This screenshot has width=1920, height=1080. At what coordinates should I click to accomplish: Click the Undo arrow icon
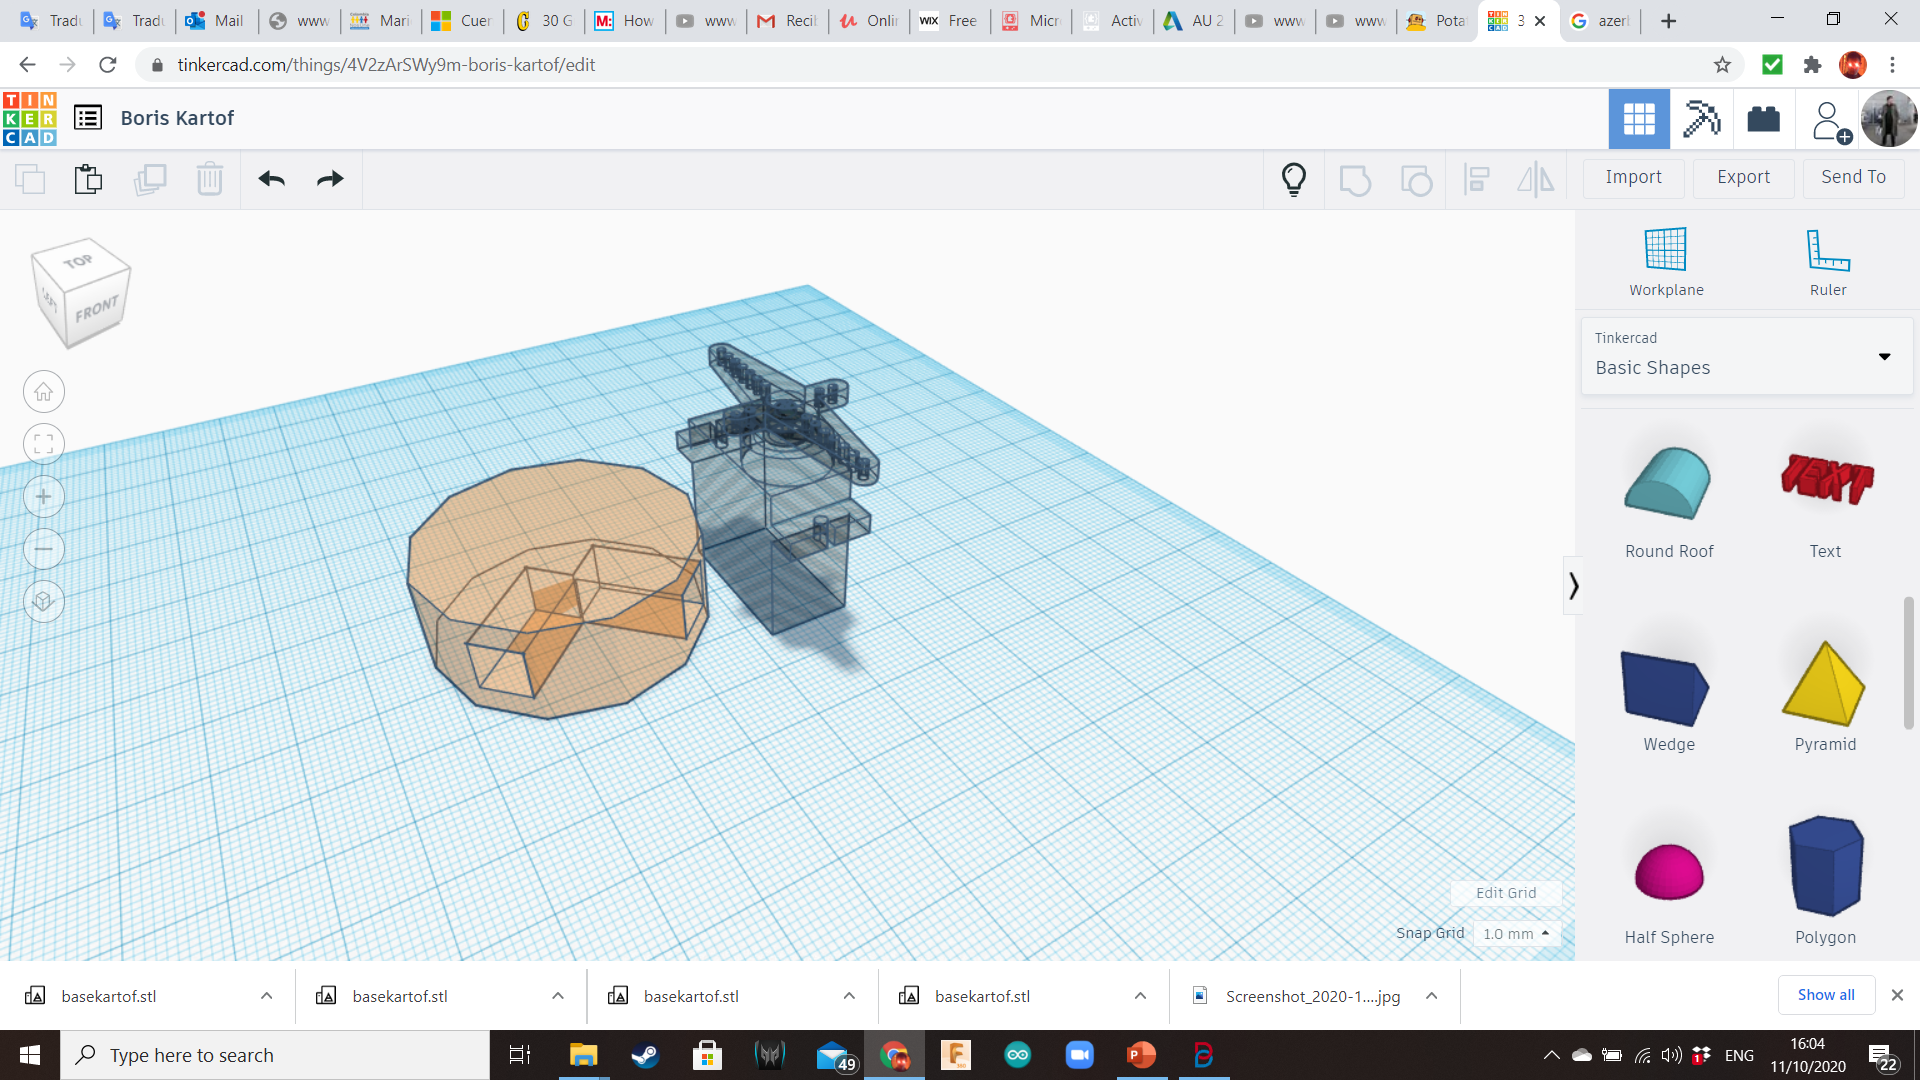pos(271,179)
